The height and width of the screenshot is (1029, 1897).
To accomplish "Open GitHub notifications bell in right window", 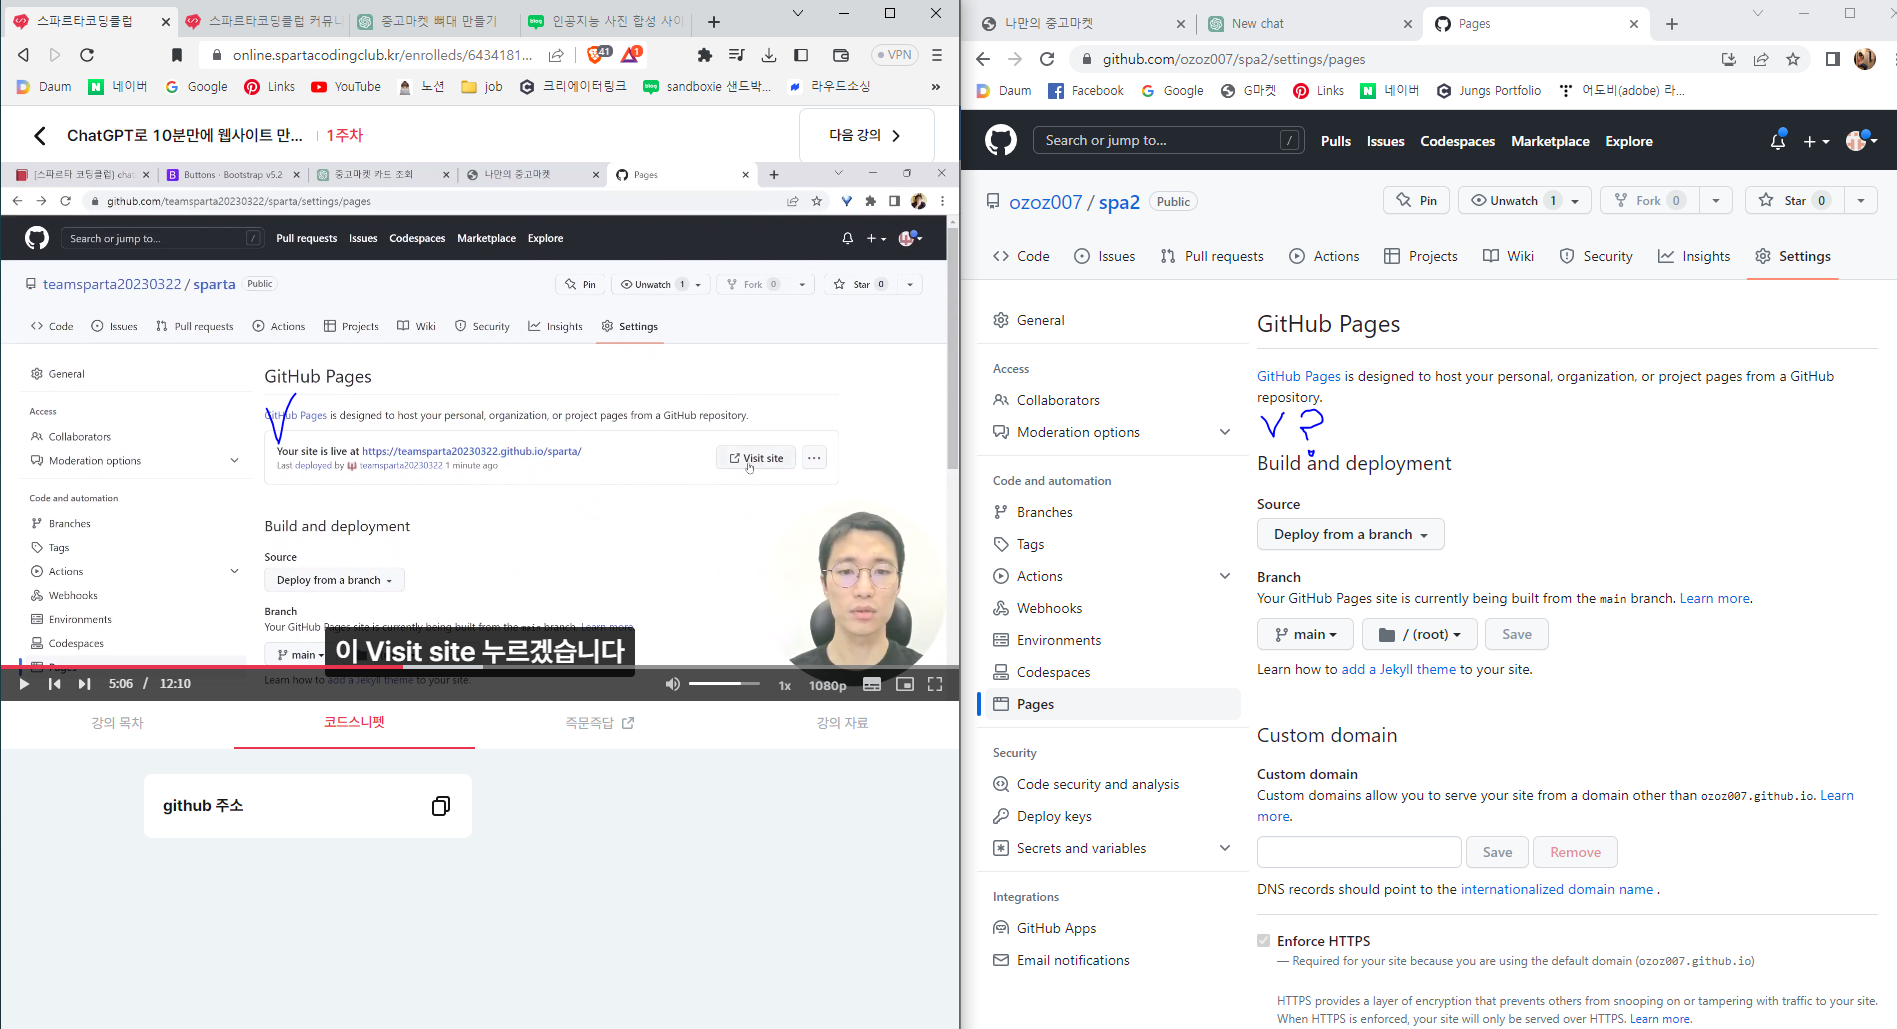I will pos(1778,141).
